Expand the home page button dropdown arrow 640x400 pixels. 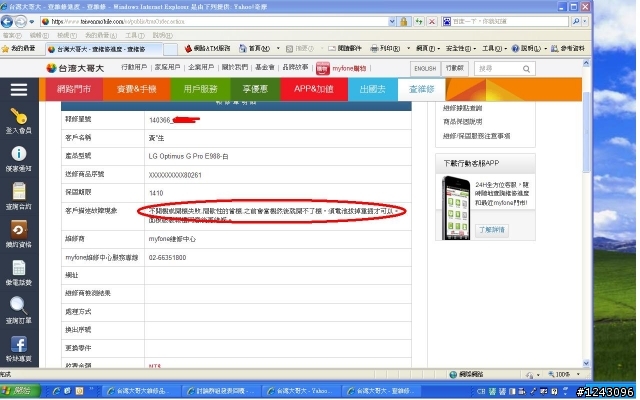pos(278,48)
